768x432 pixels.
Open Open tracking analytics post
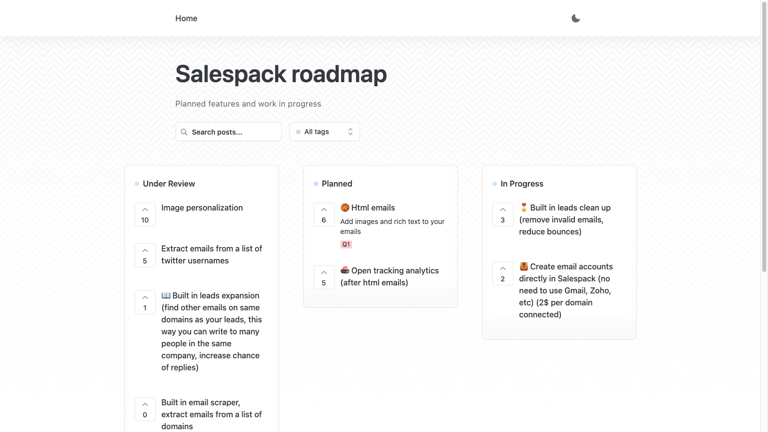(x=389, y=277)
